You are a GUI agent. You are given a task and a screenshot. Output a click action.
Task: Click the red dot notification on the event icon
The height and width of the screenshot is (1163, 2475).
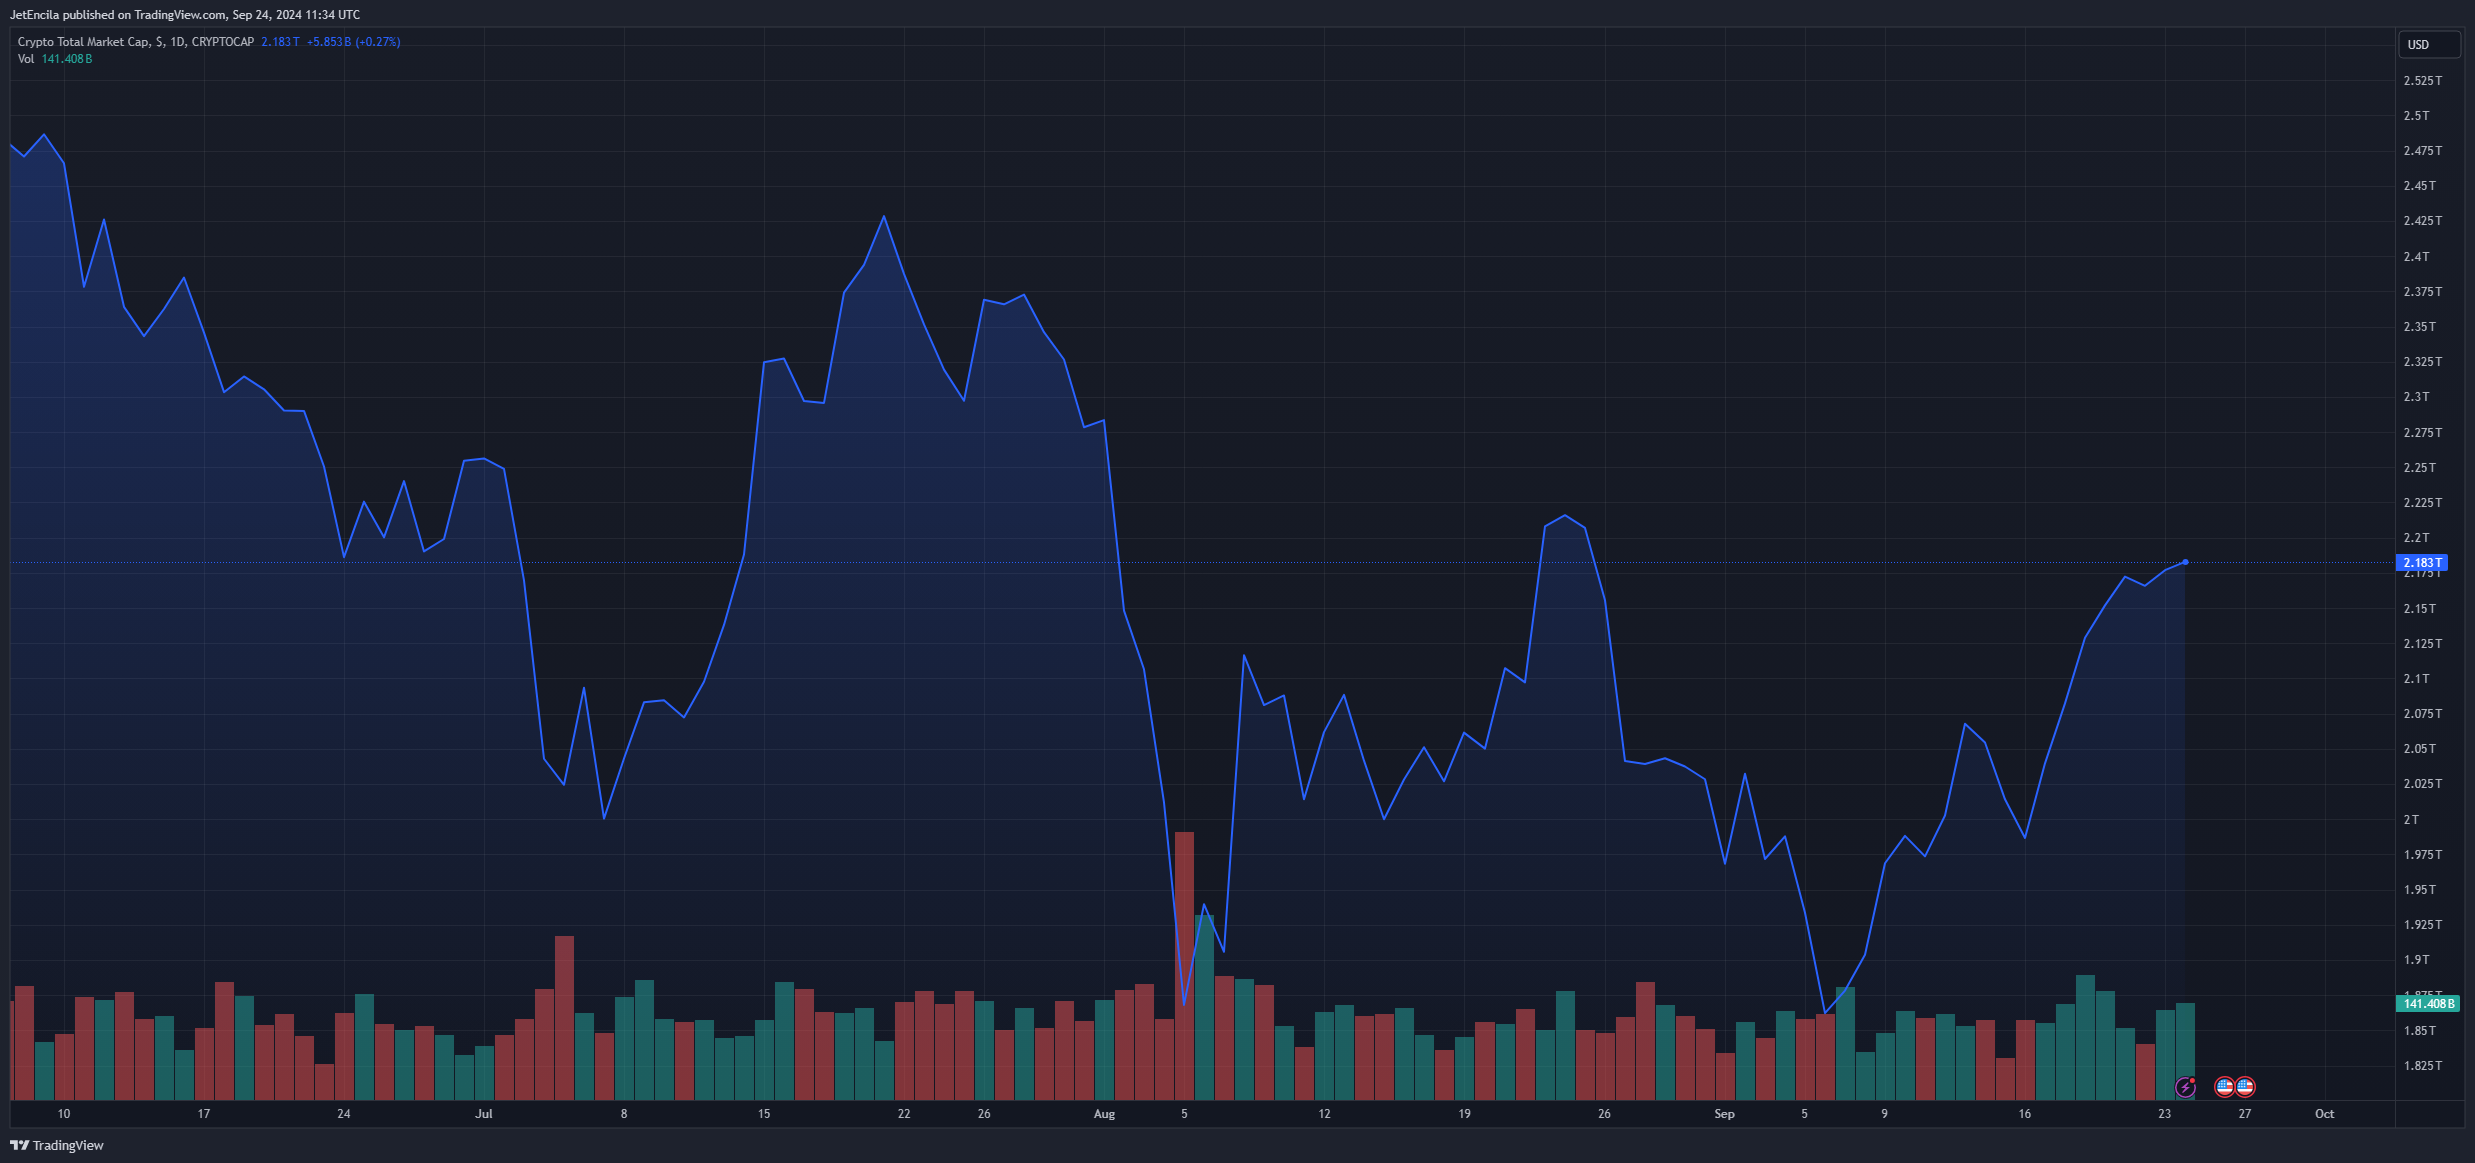pyautogui.click(x=2193, y=1080)
